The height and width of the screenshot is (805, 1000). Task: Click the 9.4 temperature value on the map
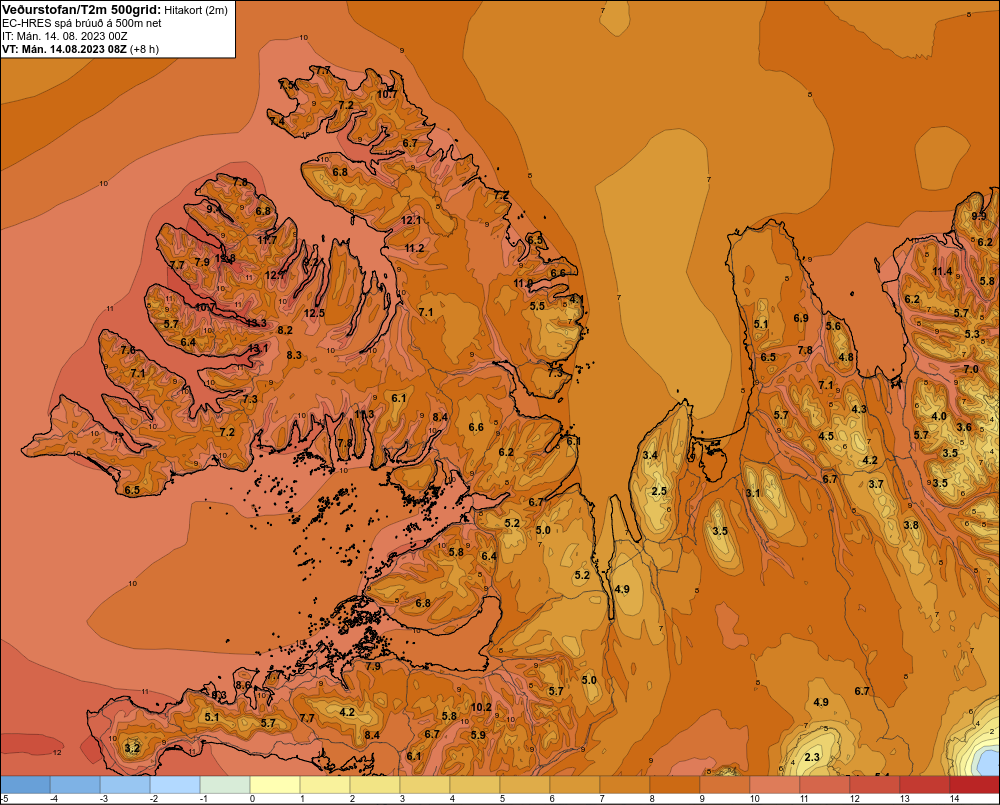click(214, 209)
